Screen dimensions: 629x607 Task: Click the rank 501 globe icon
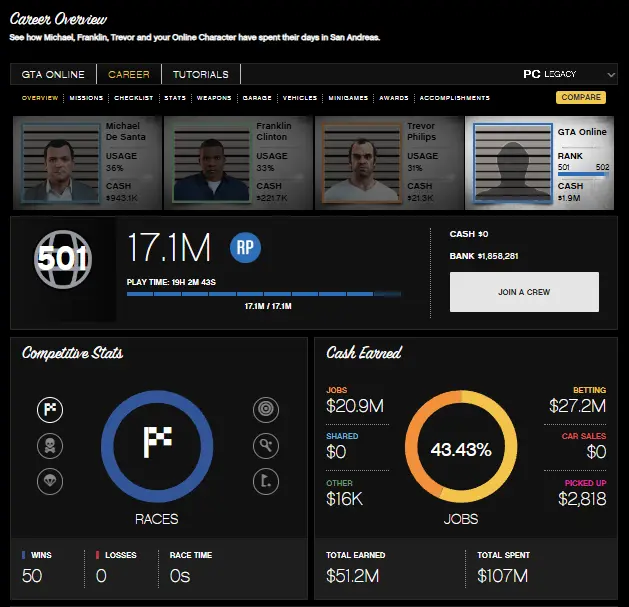coord(63,259)
